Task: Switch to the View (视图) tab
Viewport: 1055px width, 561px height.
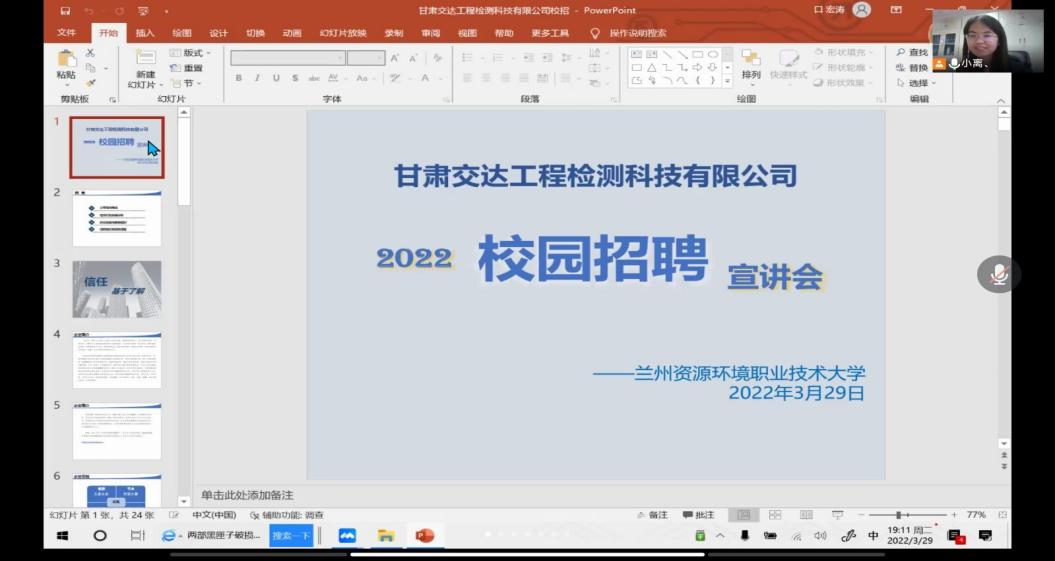Action: pos(467,33)
